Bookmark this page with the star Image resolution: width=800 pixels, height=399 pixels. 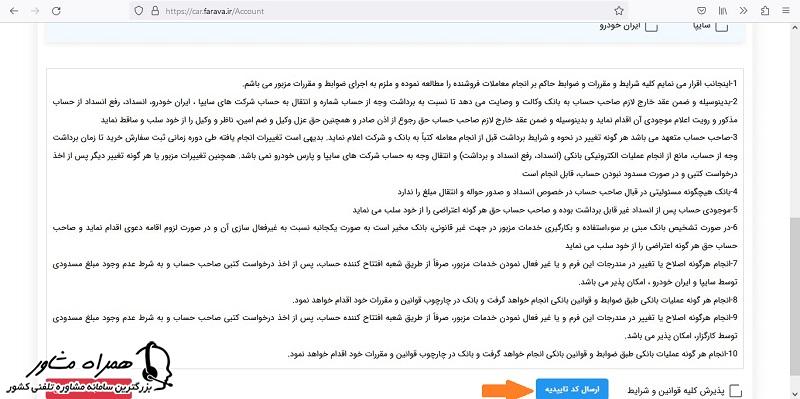coord(619,11)
